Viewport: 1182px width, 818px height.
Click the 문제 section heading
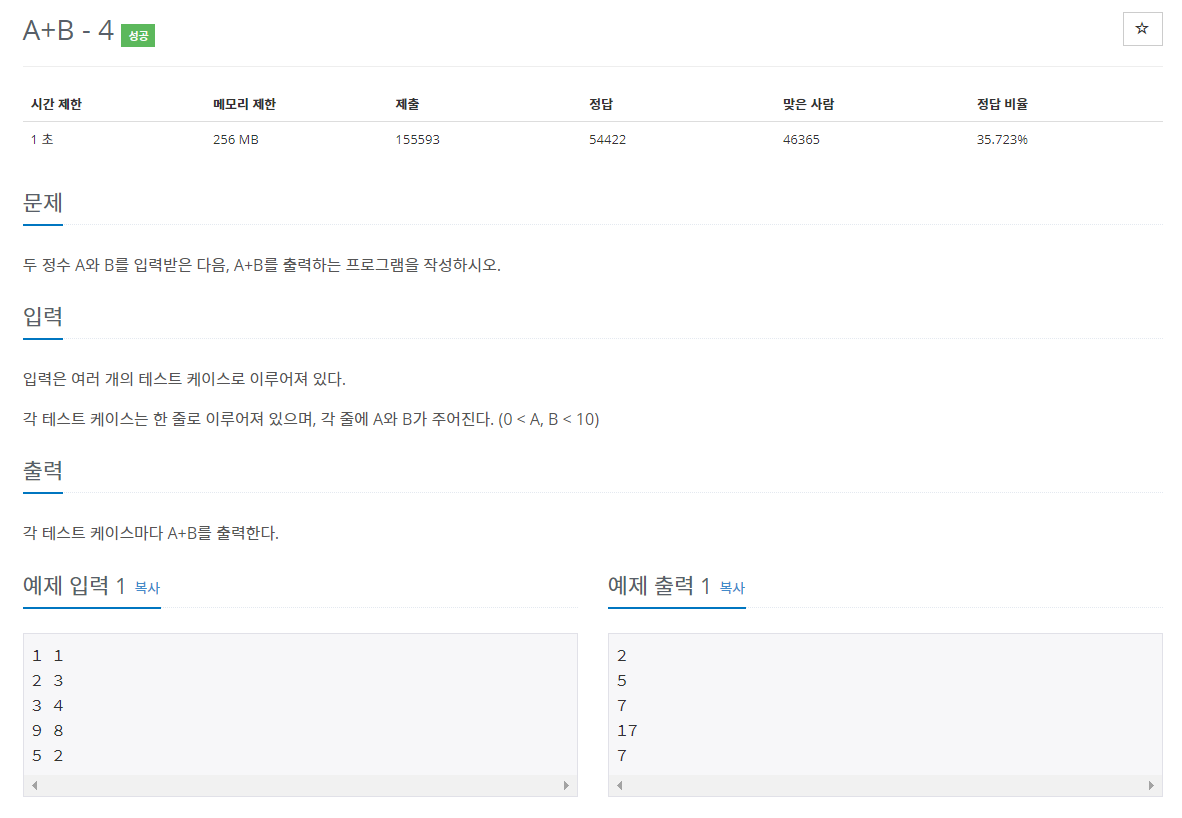(43, 203)
